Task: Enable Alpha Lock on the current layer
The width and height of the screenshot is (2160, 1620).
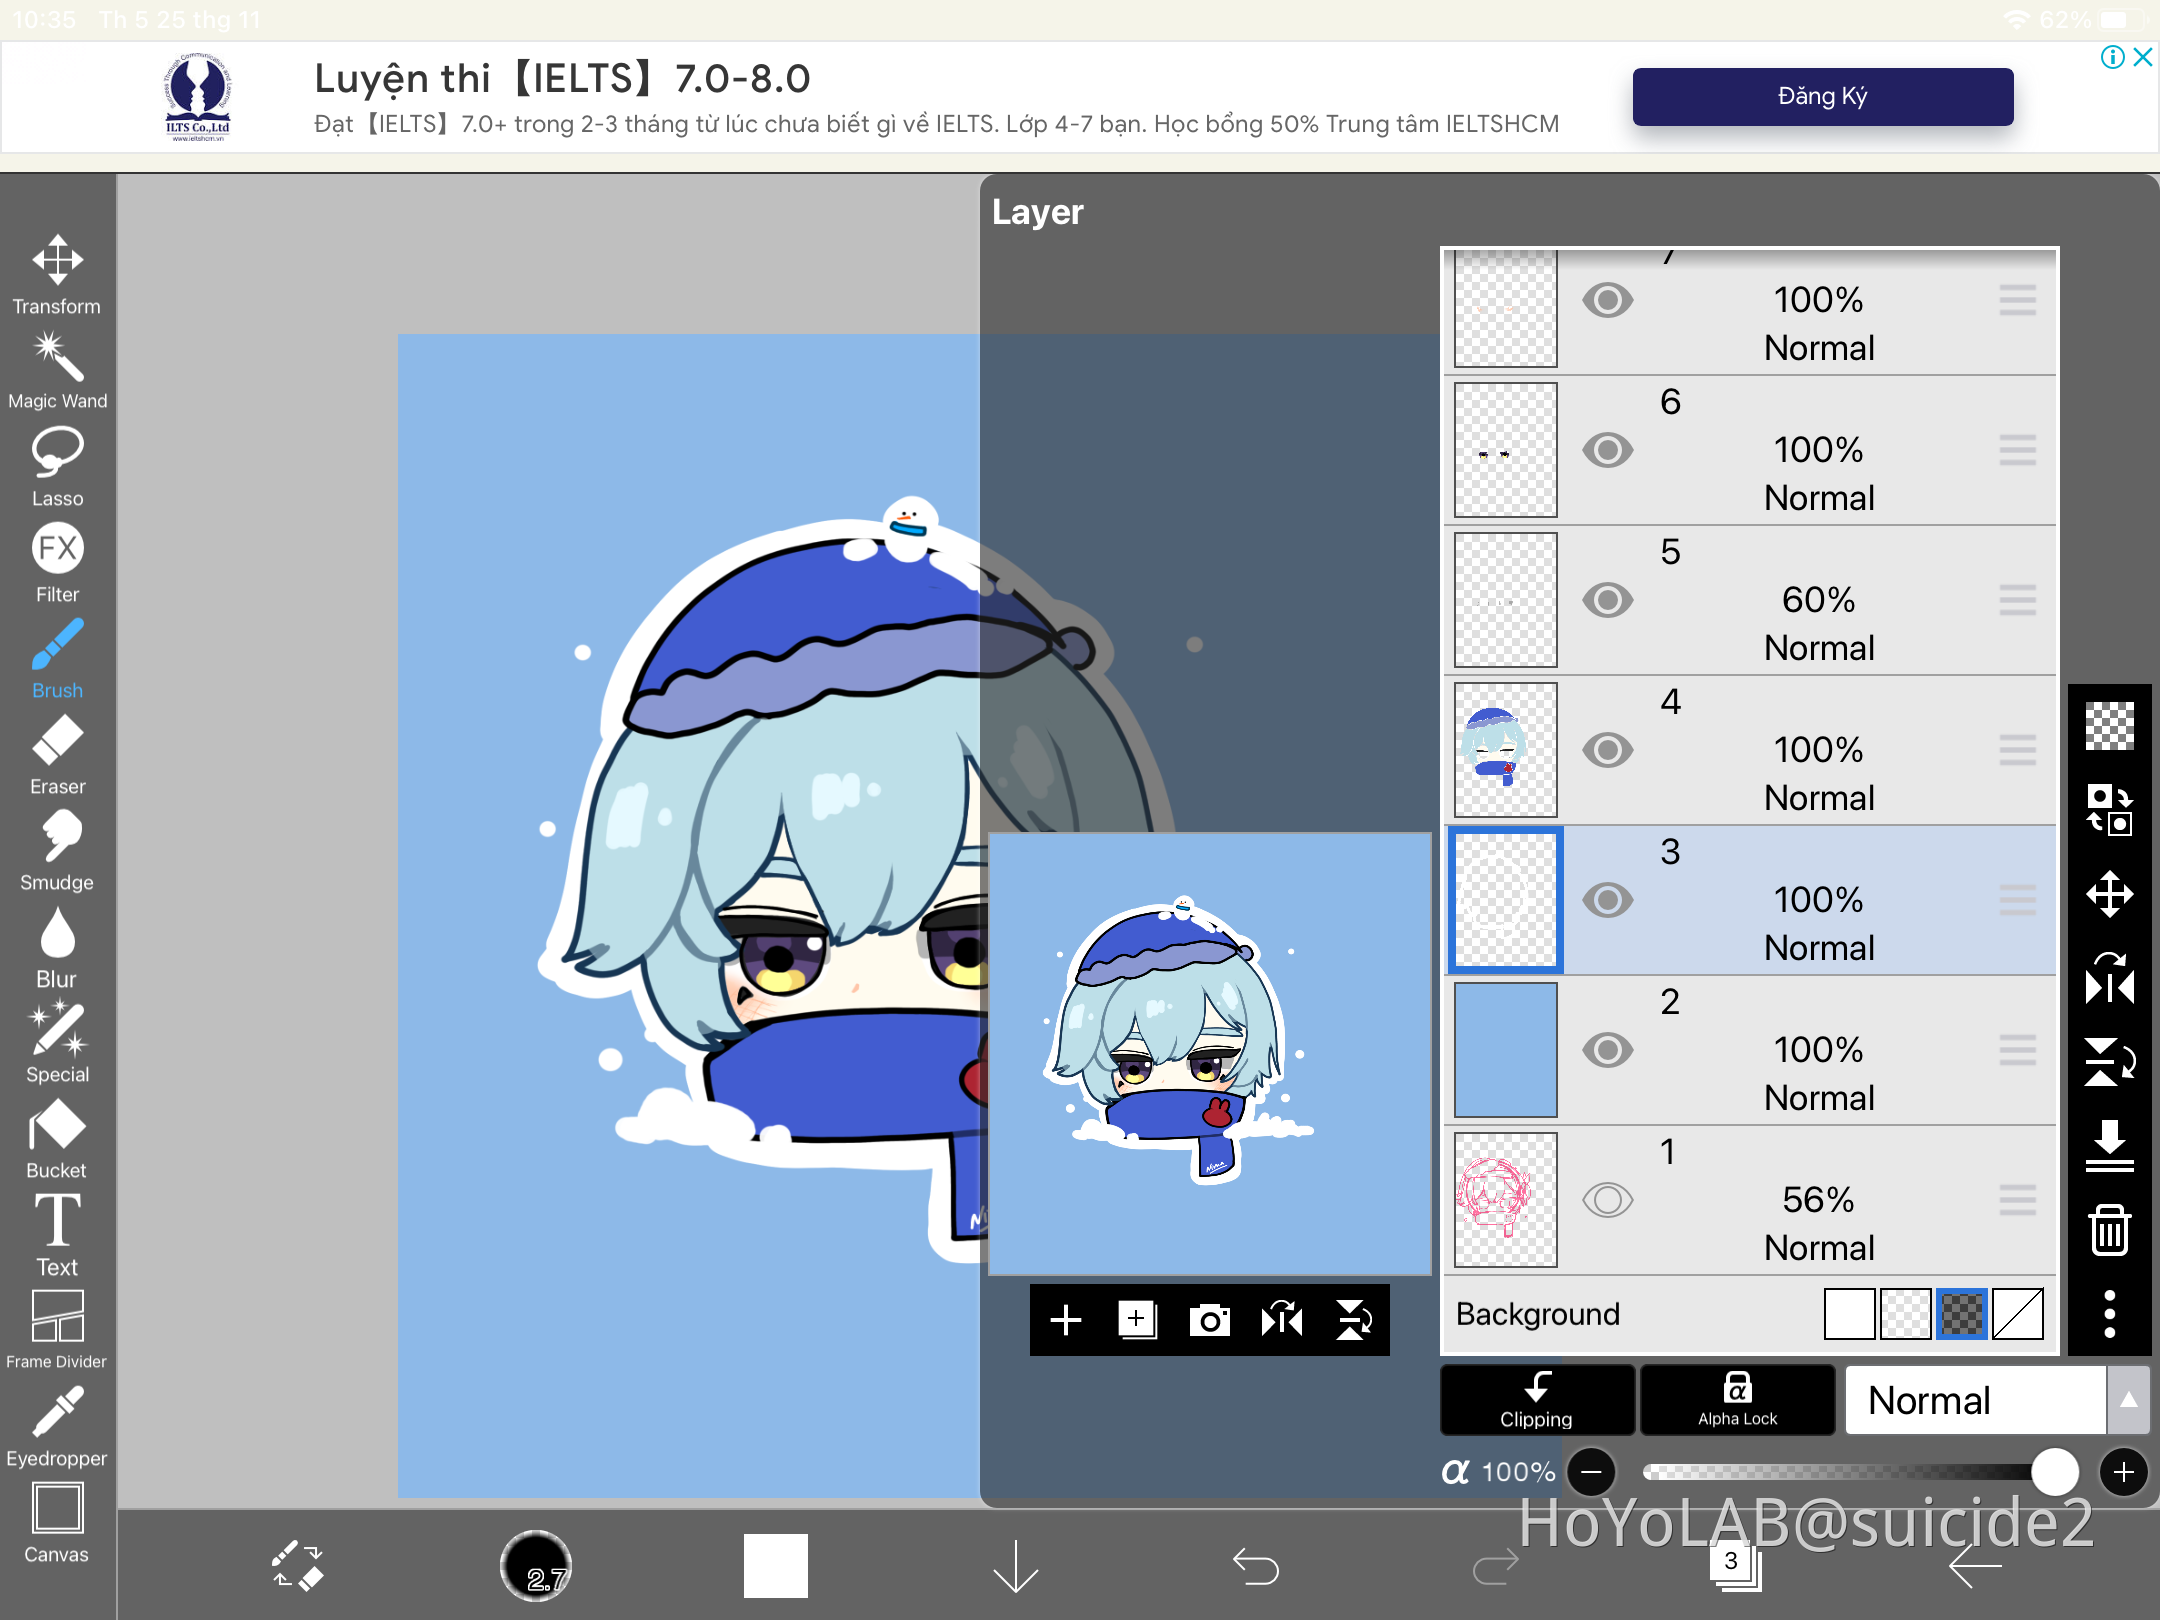Action: coord(1738,1400)
